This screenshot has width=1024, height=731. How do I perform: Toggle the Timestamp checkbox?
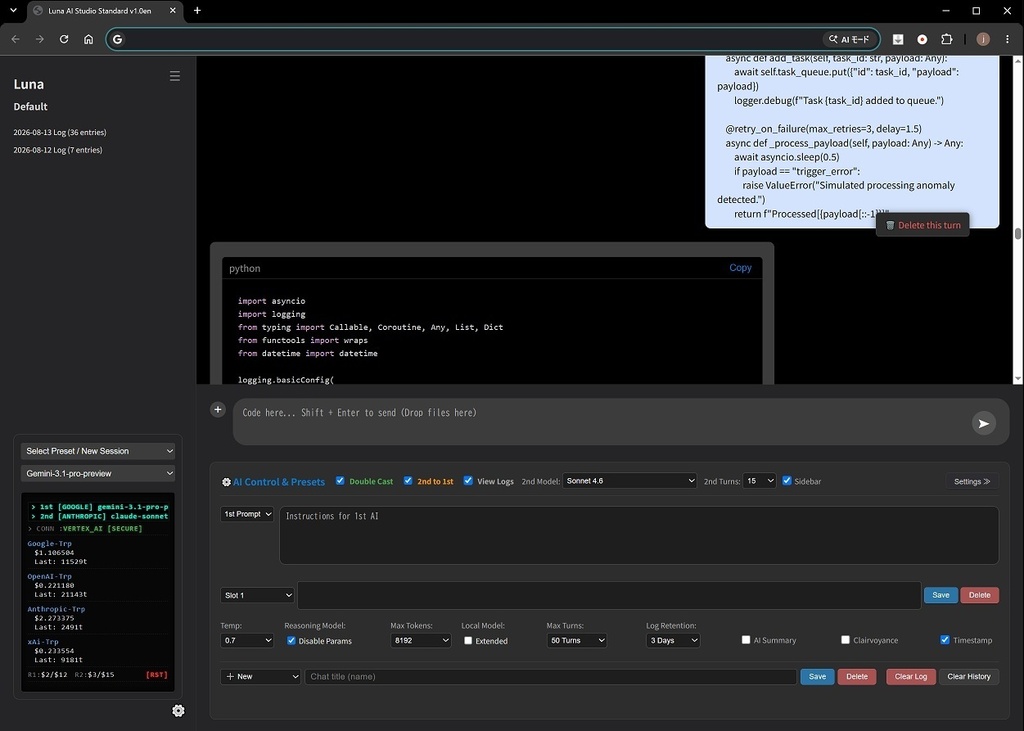(x=945, y=640)
